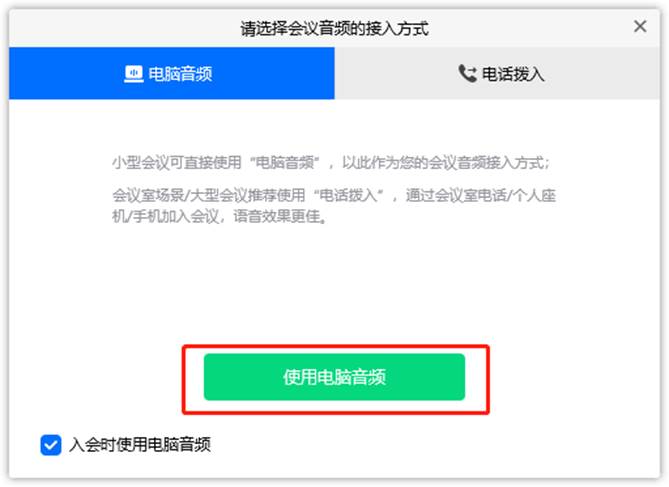Switch to the 电脑音频 tab
Screen dimensions: 669x487
coord(172,73)
